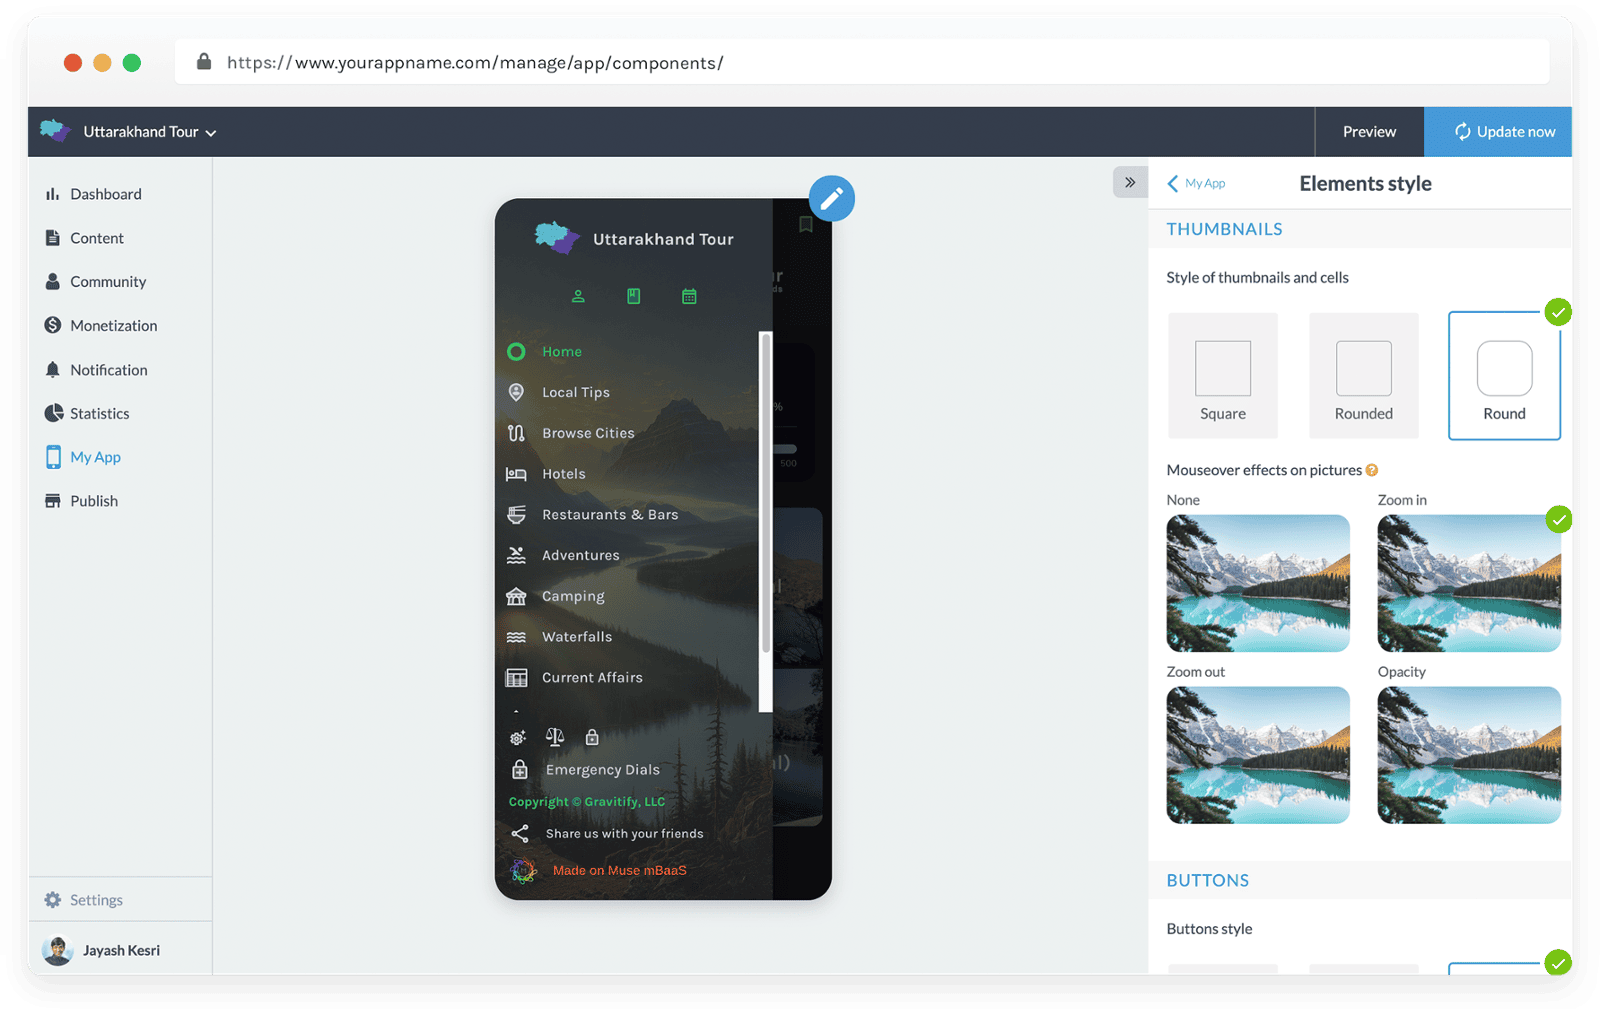Click the Local Tips location pin icon
The image size is (1600, 1014).
(x=516, y=392)
